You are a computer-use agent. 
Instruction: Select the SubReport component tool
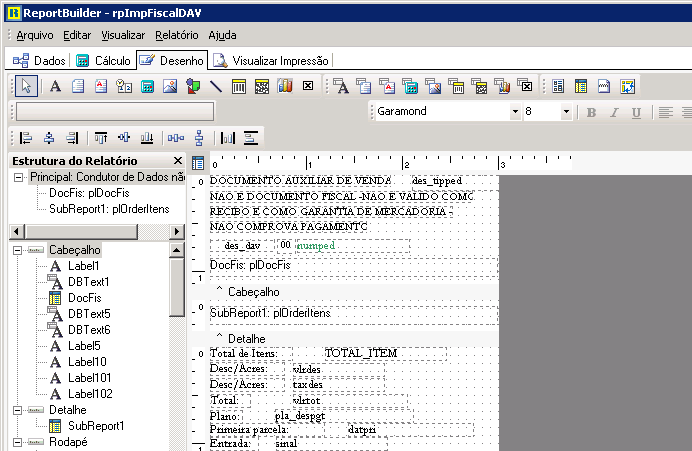point(581,86)
